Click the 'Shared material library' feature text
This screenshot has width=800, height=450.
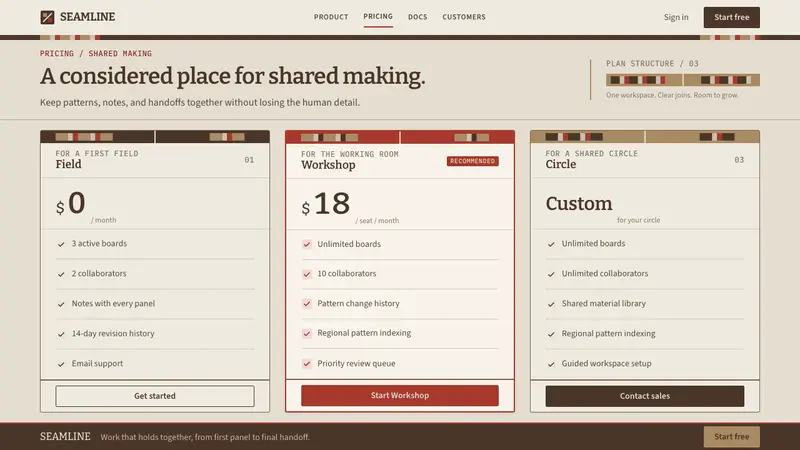click(x=604, y=304)
